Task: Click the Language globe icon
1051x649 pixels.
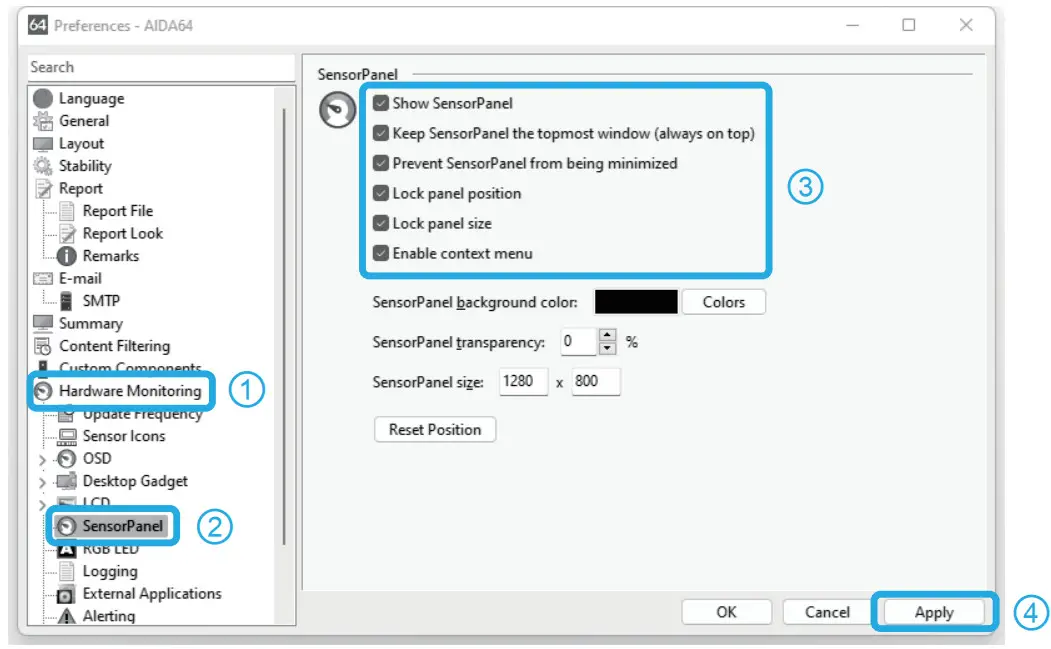Action: [x=43, y=99]
